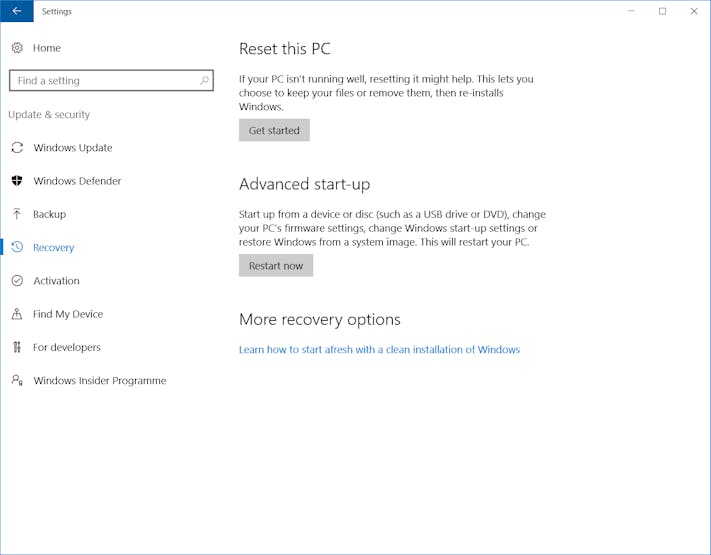
Task: Select Activation in the sidebar
Action: tap(56, 281)
